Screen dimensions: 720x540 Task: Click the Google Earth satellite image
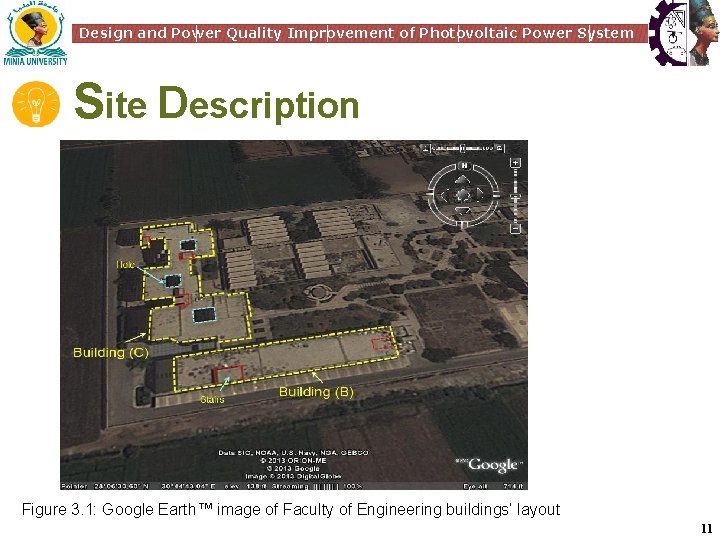pyautogui.click(x=294, y=315)
